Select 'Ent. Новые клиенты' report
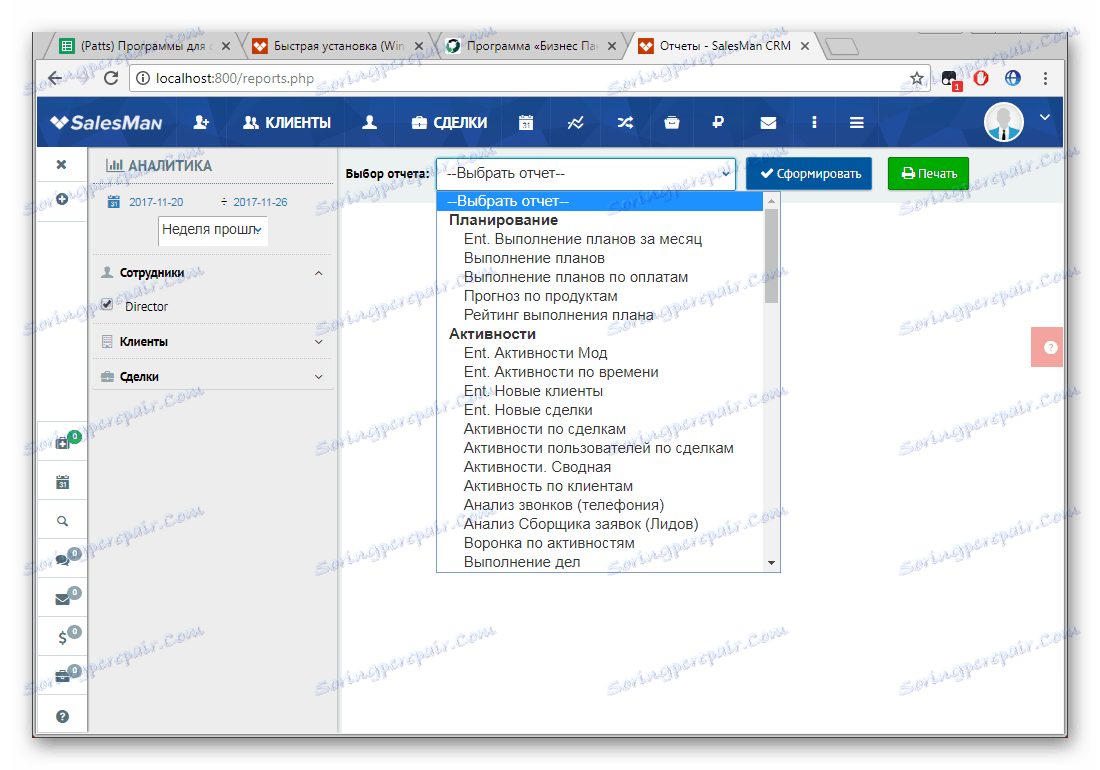1100x770 pixels. [600, 391]
